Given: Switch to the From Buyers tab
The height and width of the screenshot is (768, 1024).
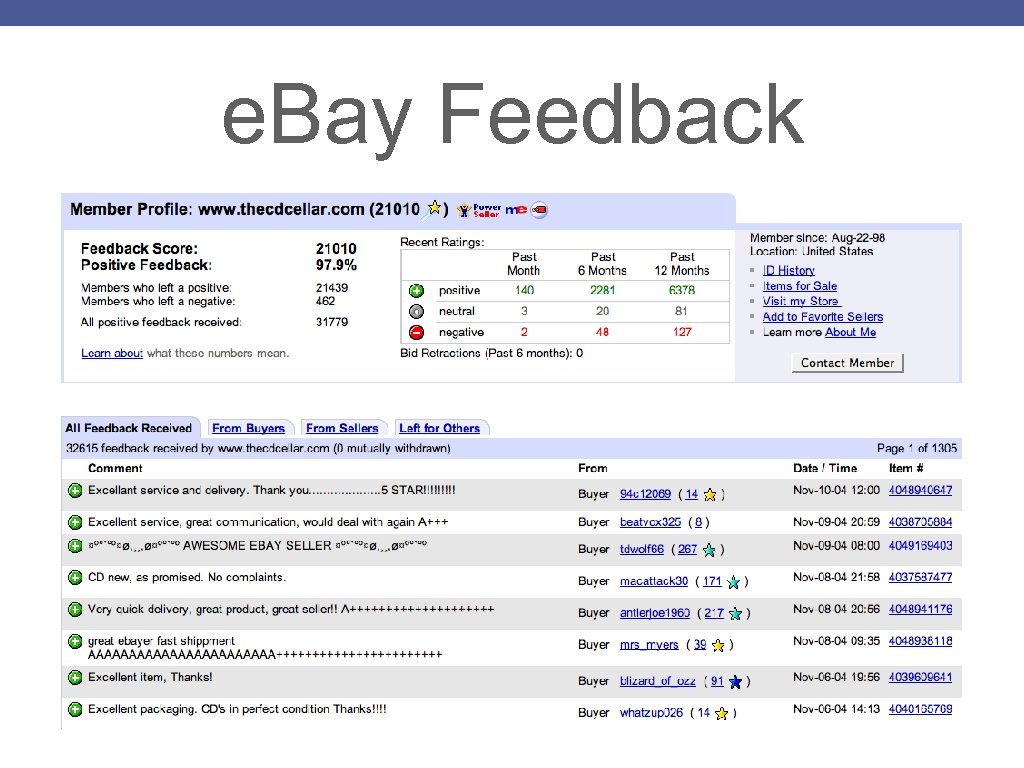Looking at the screenshot, I should [248, 428].
